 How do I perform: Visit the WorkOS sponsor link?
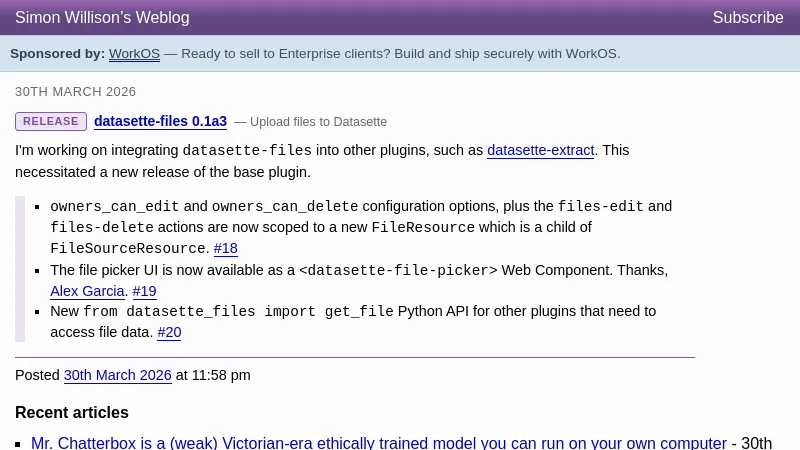(134, 54)
